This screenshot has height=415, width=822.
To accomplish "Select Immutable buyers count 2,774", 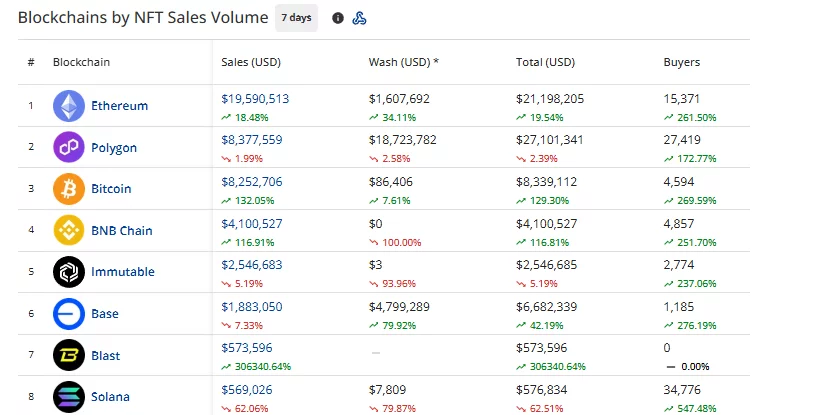I will click(x=679, y=265).
